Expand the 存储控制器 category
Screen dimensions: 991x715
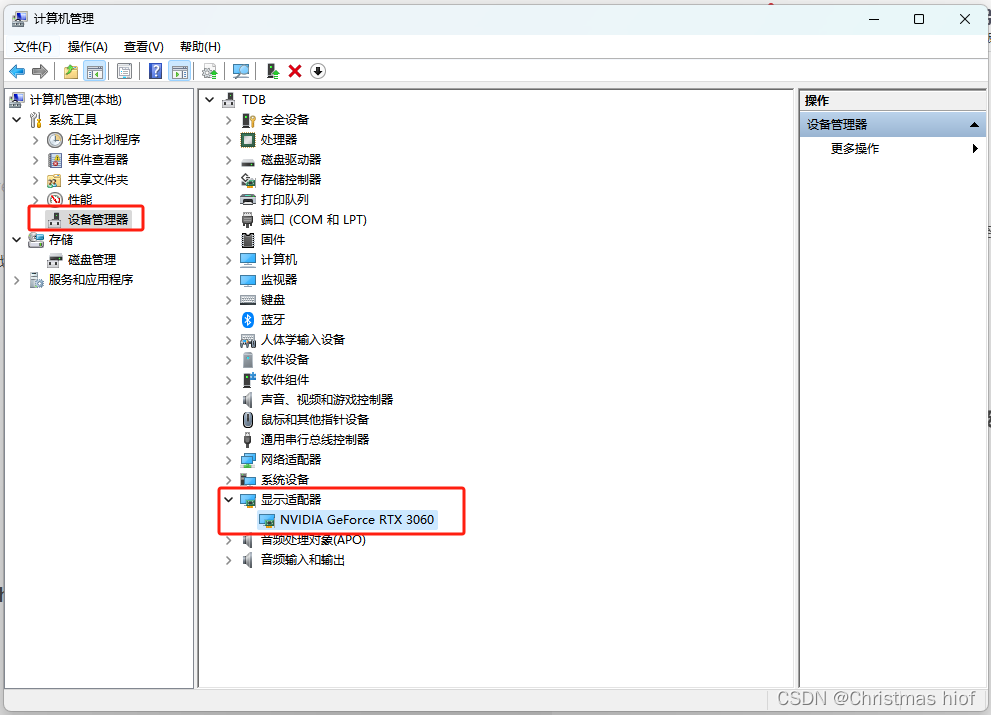pos(229,180)
